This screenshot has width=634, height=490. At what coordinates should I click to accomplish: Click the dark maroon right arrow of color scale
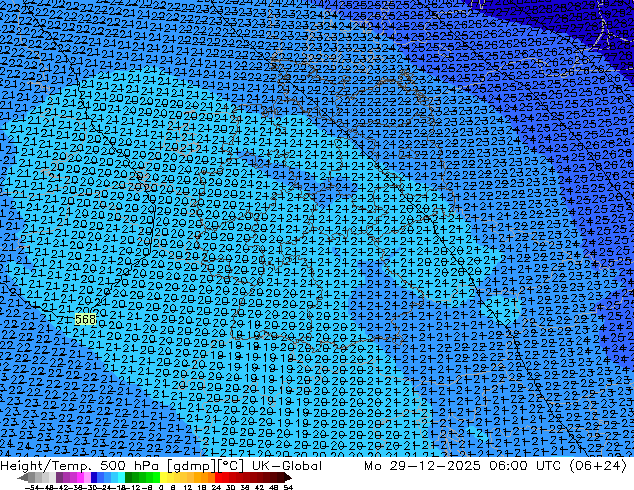pyautogui.click(x=287, y=478)
